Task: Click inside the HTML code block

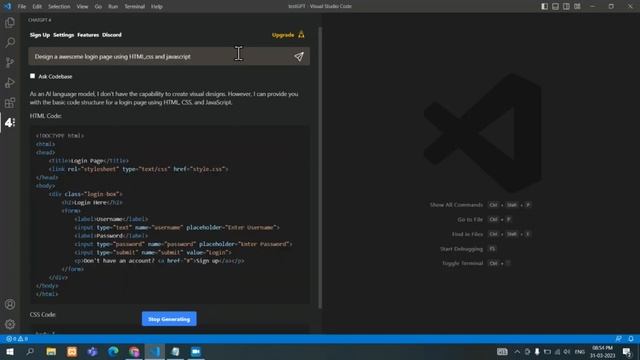Action: click(x=170, y=214)
